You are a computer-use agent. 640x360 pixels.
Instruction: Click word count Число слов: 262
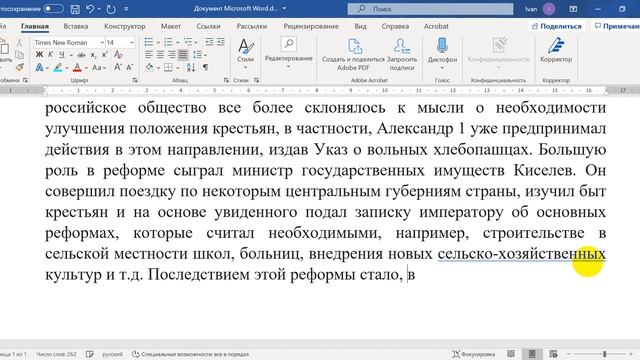[x=56, y=354]
